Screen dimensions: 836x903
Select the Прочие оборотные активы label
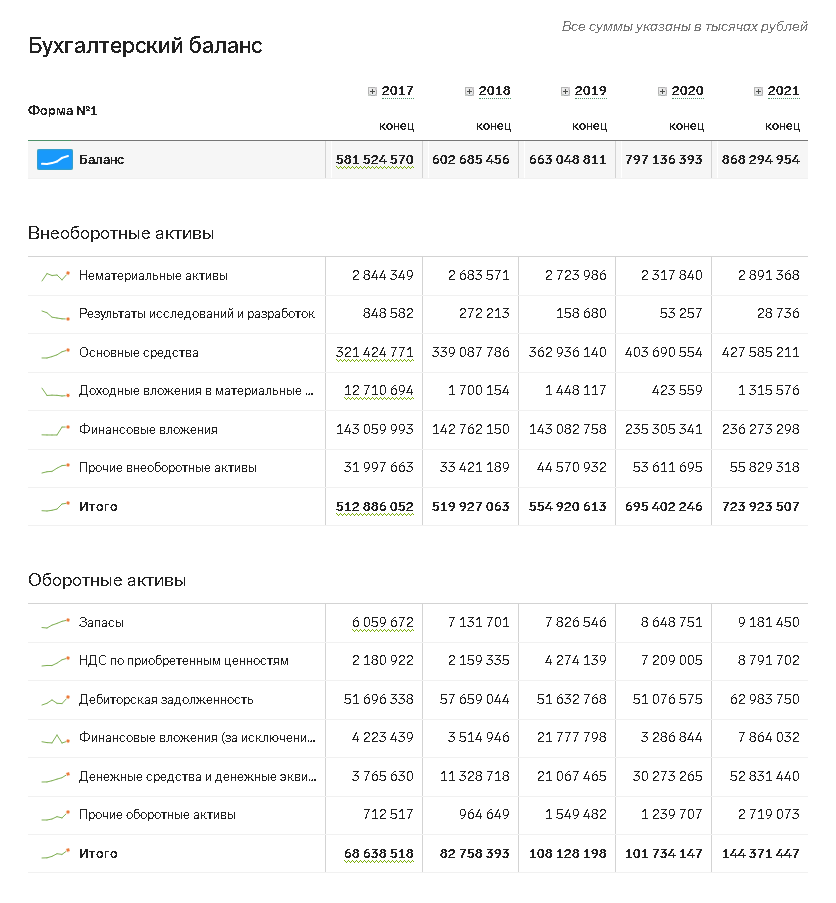157,815
